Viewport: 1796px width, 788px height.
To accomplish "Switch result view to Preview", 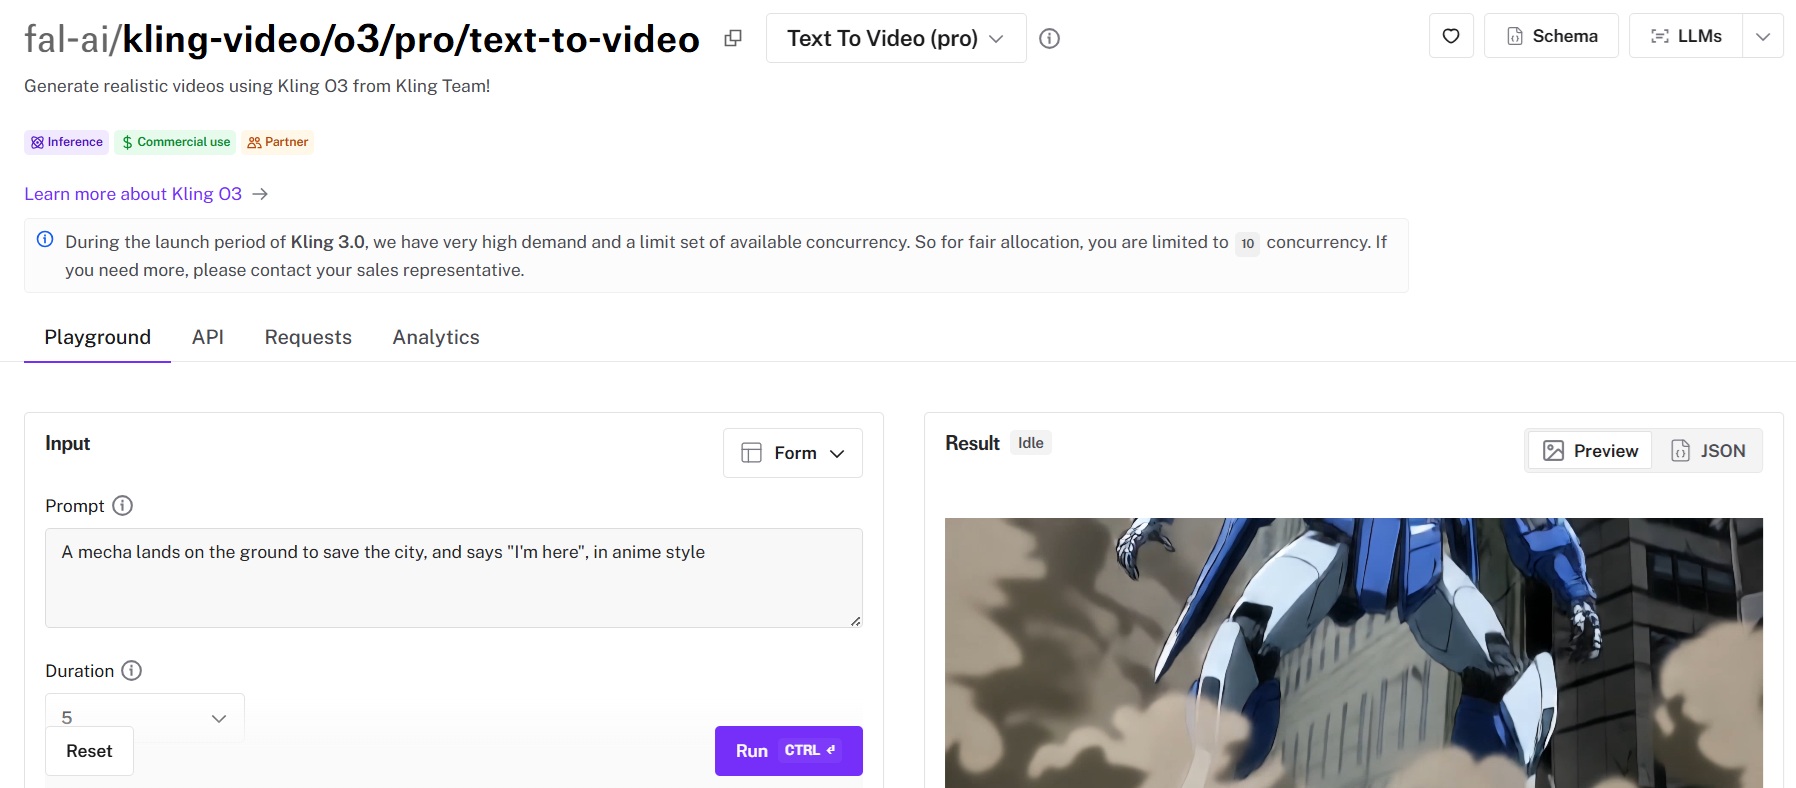I will tap(1590, 451).
